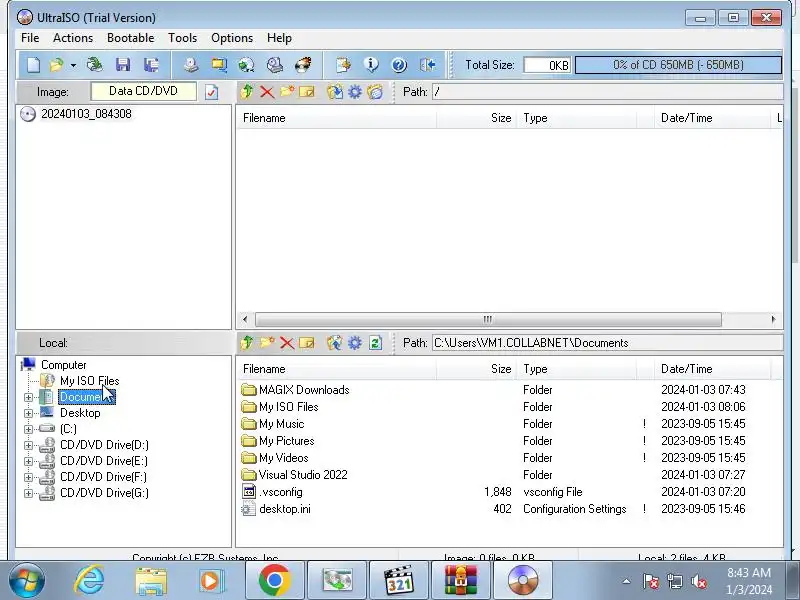Click the Burn CD/DVD Image flaming disc icon
Viewport: 800px width, 600px height.
303,65
